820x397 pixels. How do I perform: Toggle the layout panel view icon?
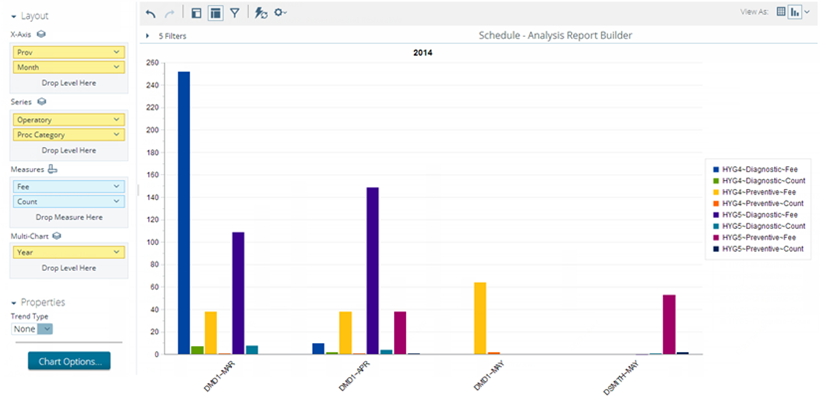pos(196,13)
